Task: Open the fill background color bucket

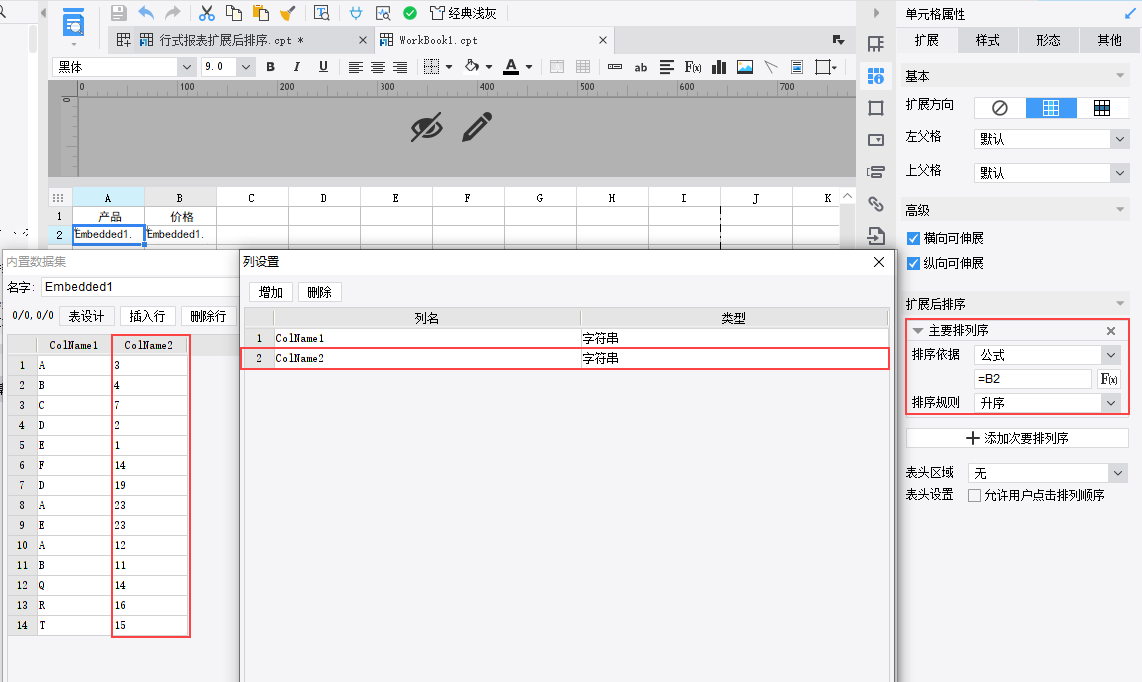Action: 472,67
